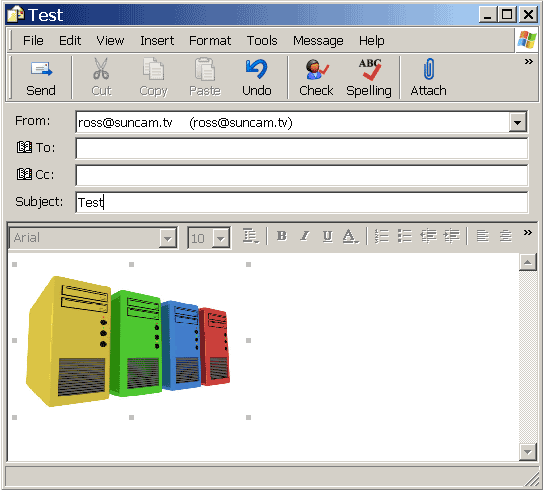Click the message body scroll up arrow

528,262
